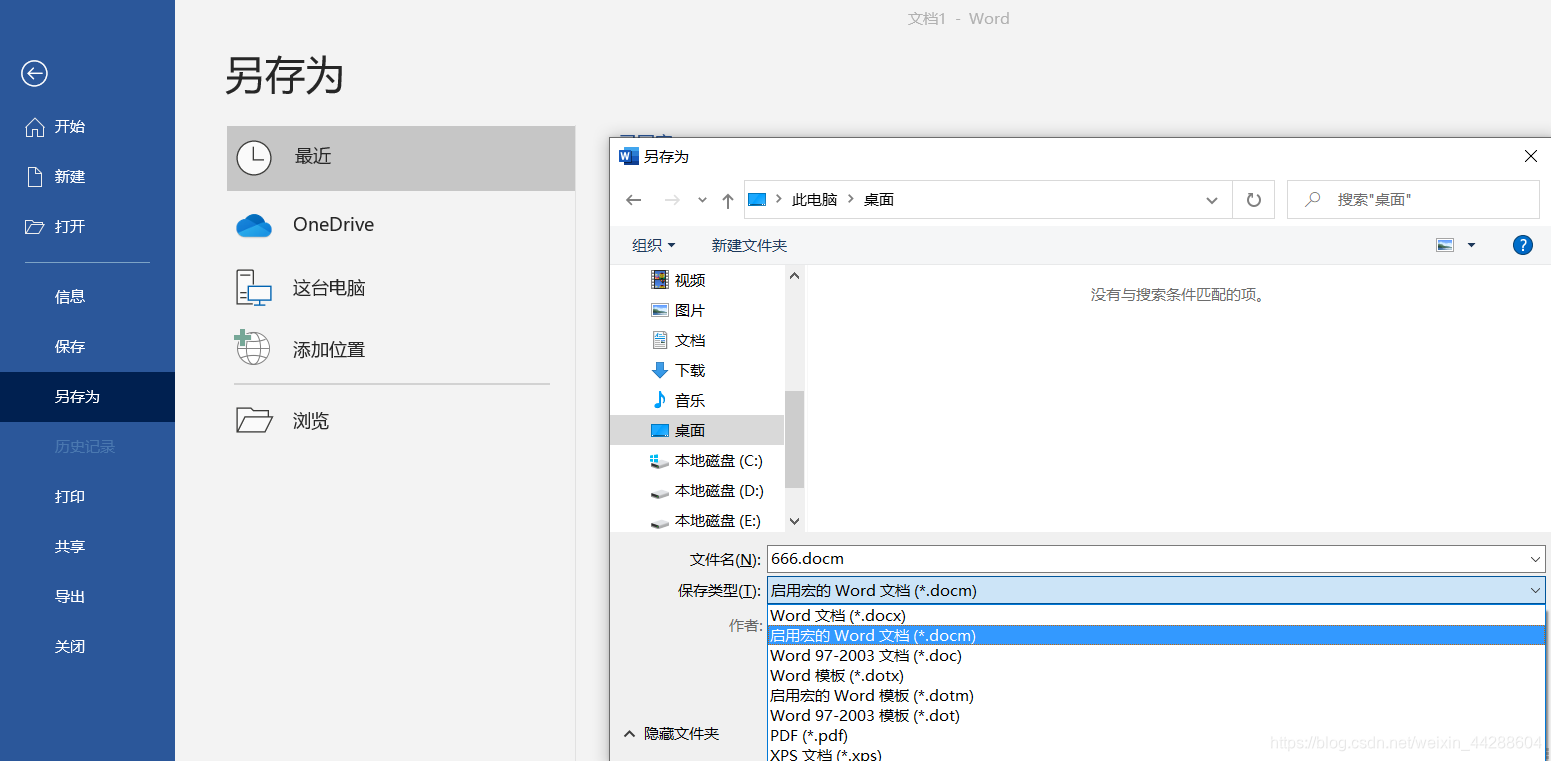
Task: Click the 这台电脑 computer icon
Action: [254, 288]
